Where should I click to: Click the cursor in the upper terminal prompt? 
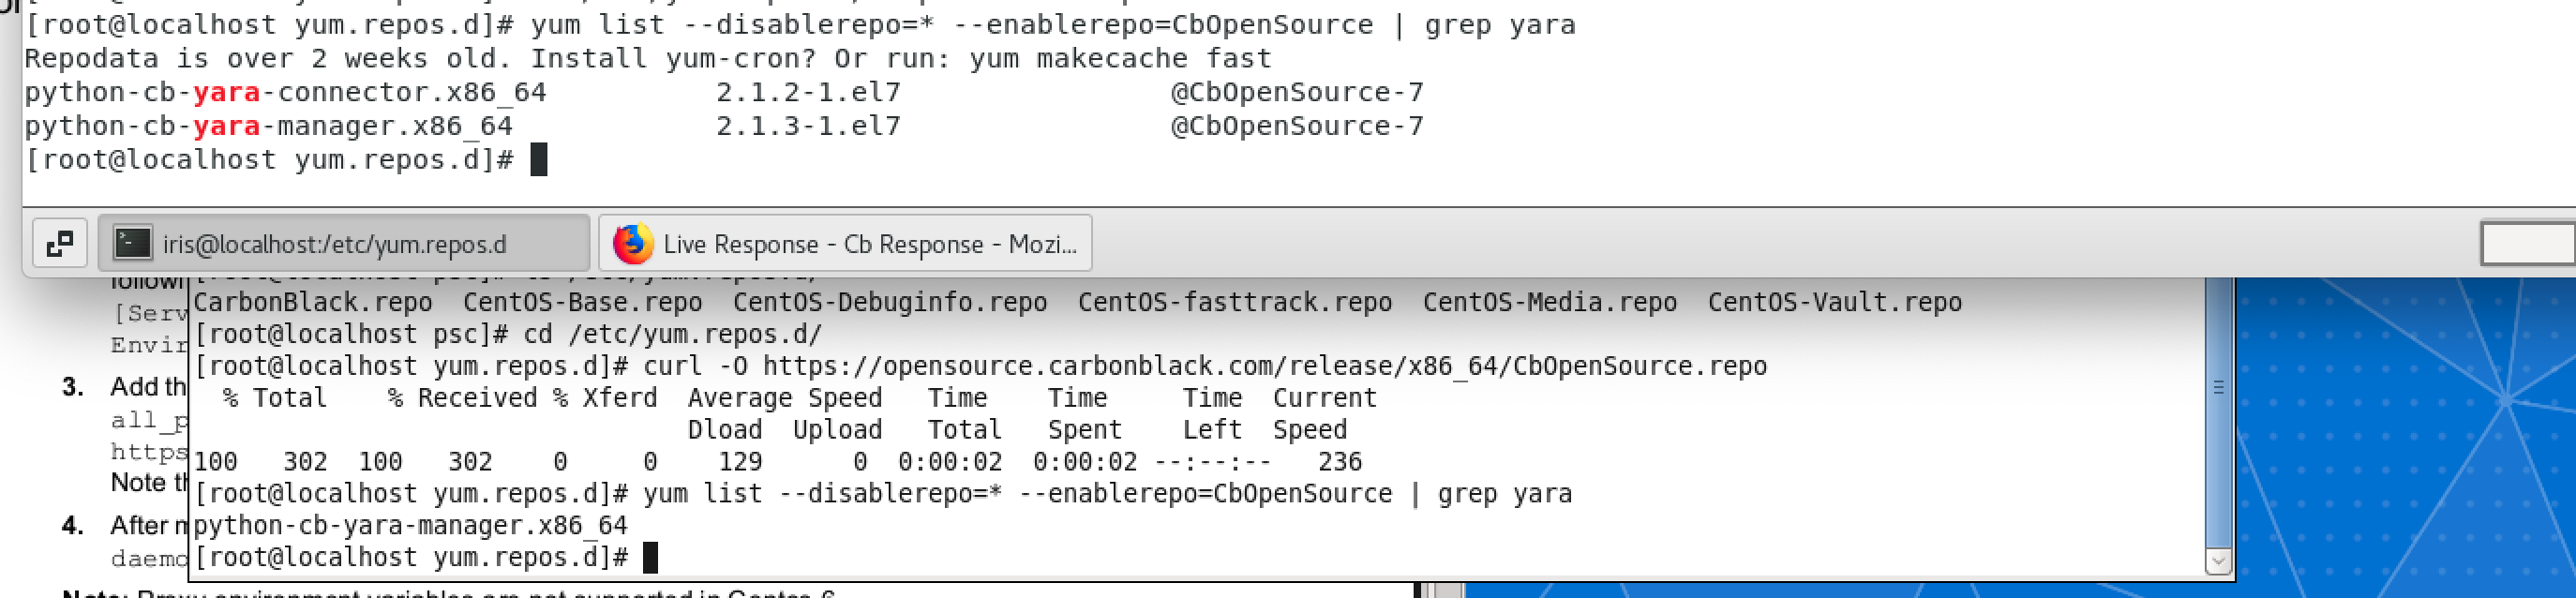click(538, 160)
